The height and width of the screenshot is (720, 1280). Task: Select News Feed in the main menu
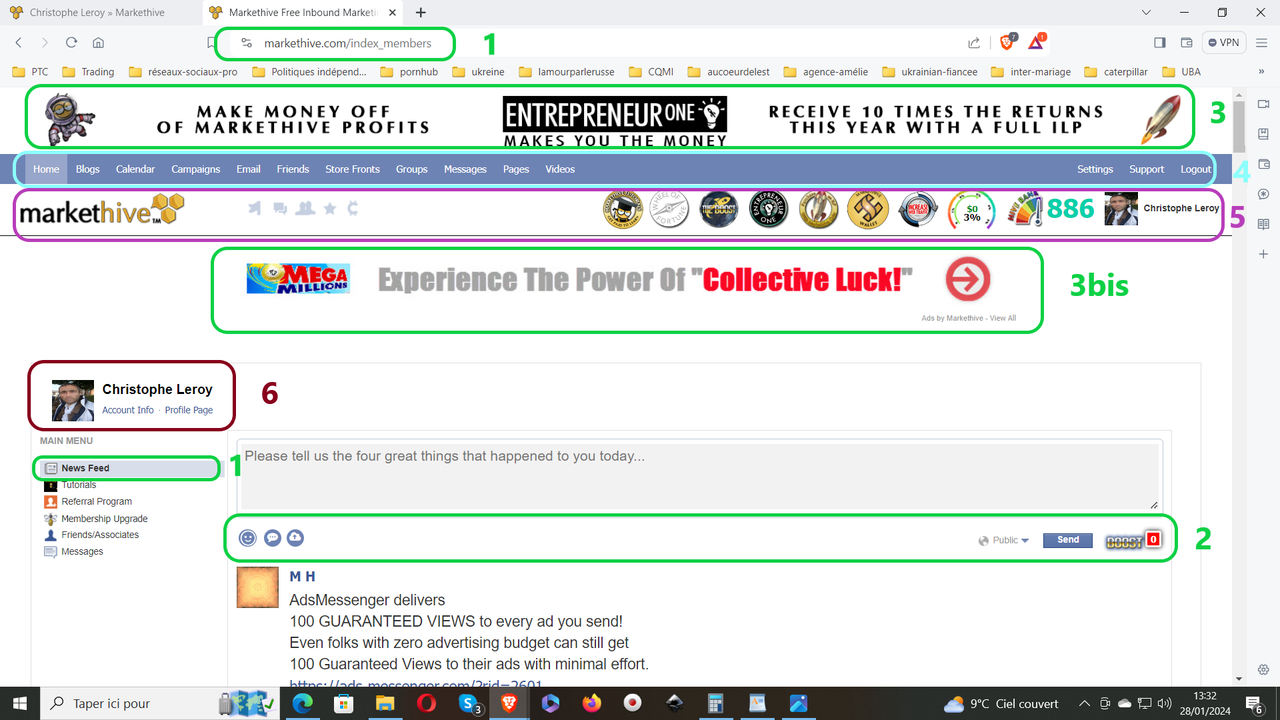coord(85,468)
